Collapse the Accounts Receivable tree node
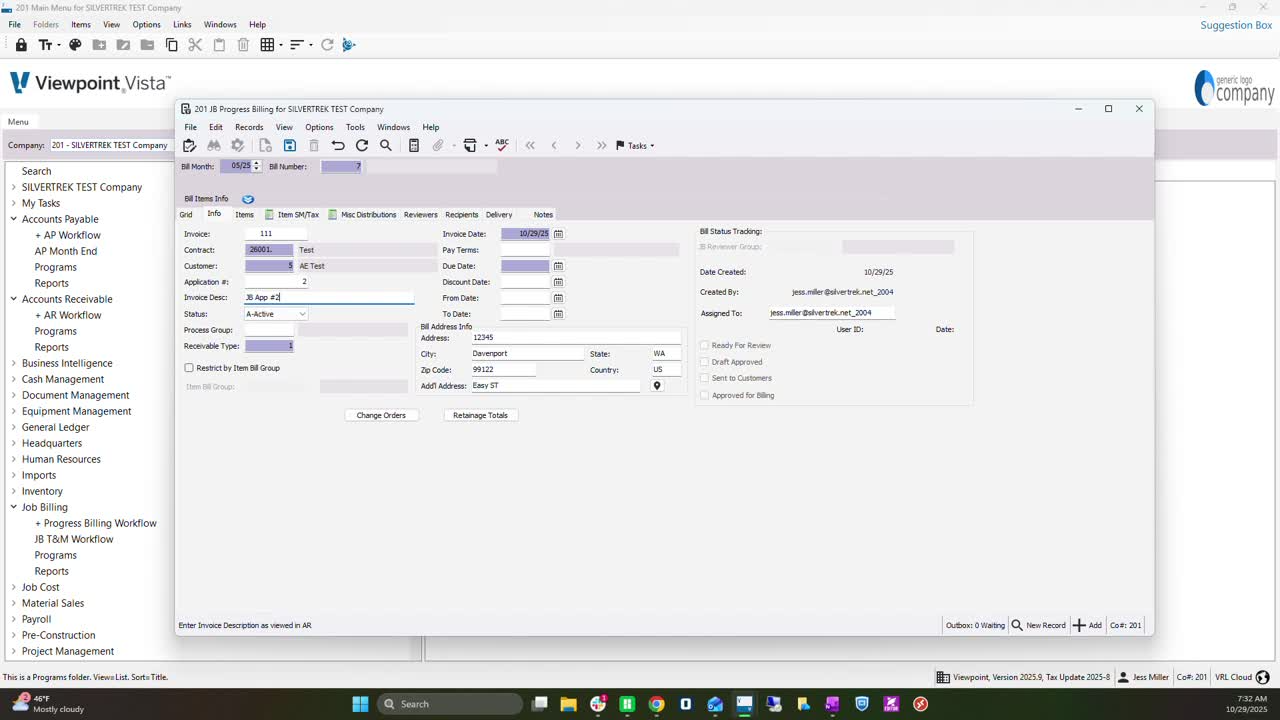The height and width of the screenshot is (720, 1280). pos(14,299)
